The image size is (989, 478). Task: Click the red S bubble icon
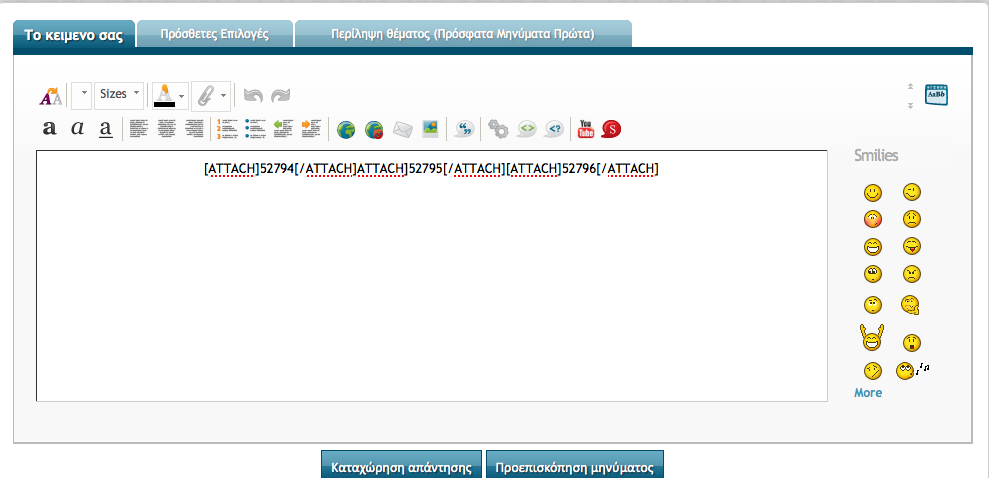click(611, 129)
